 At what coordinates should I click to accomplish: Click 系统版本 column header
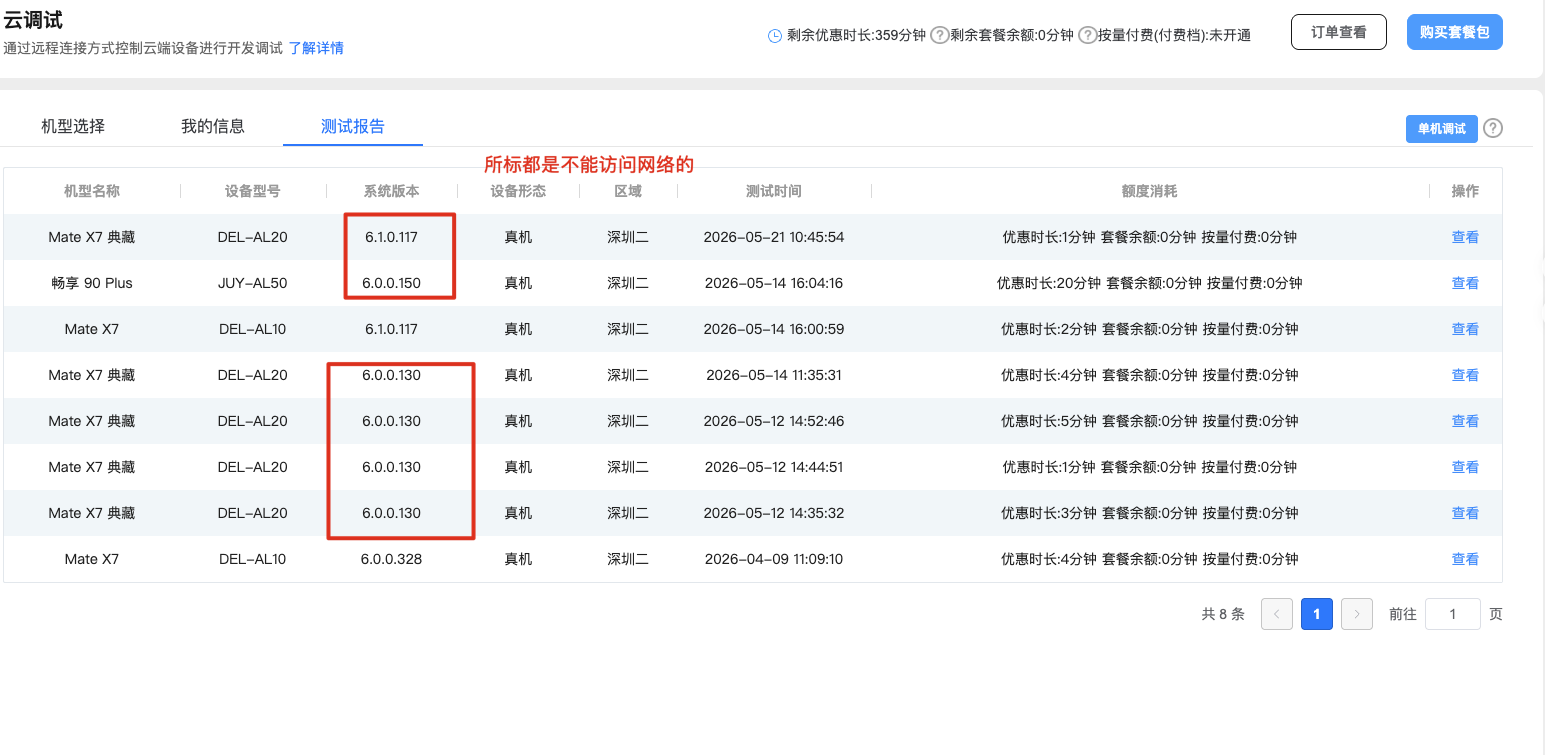click(392, 191)
